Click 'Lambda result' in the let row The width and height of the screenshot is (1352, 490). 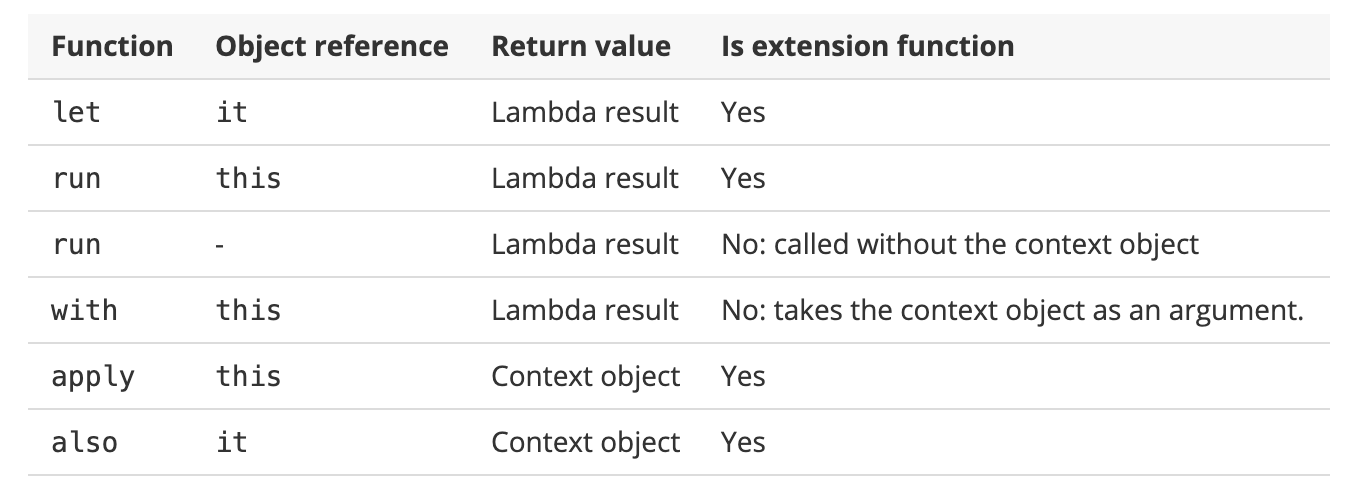585,112
